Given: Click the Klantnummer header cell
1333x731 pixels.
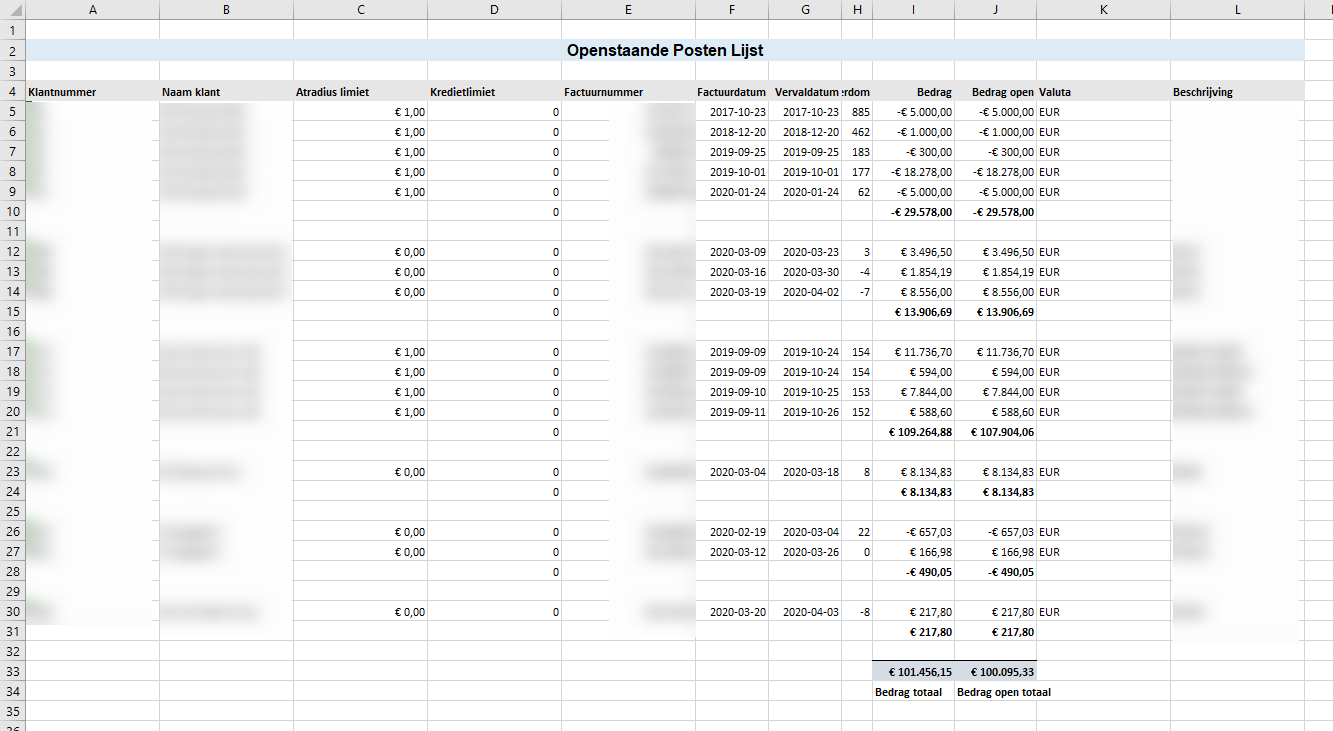Looking at the screenshot, I should (x=93, y=91).
